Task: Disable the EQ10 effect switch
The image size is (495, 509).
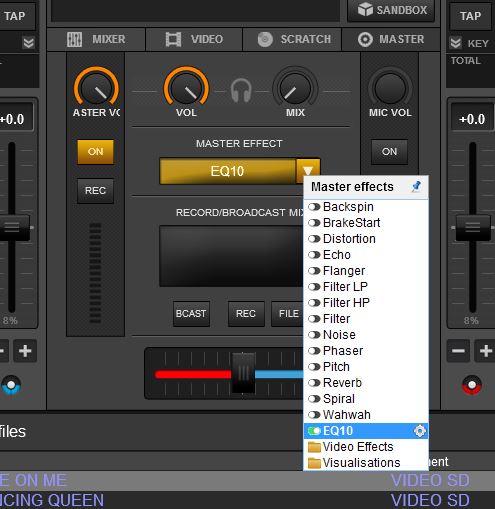Action: pos(314,431)
